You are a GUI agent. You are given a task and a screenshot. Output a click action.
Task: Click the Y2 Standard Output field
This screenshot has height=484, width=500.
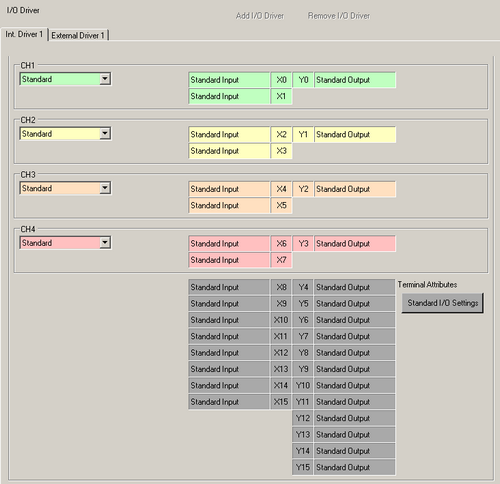click(x=355, y=189)
